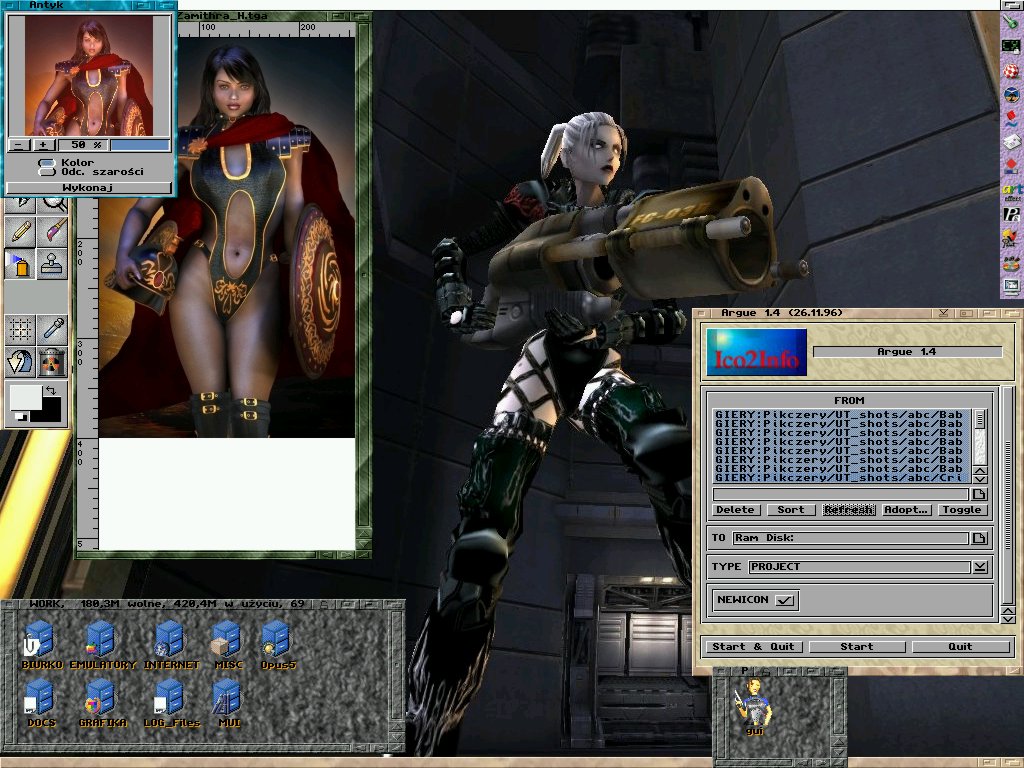This screenshot has height=768, width=1024.
Task: Click the radioactive trash bin icon
Action: click(52, 362)
